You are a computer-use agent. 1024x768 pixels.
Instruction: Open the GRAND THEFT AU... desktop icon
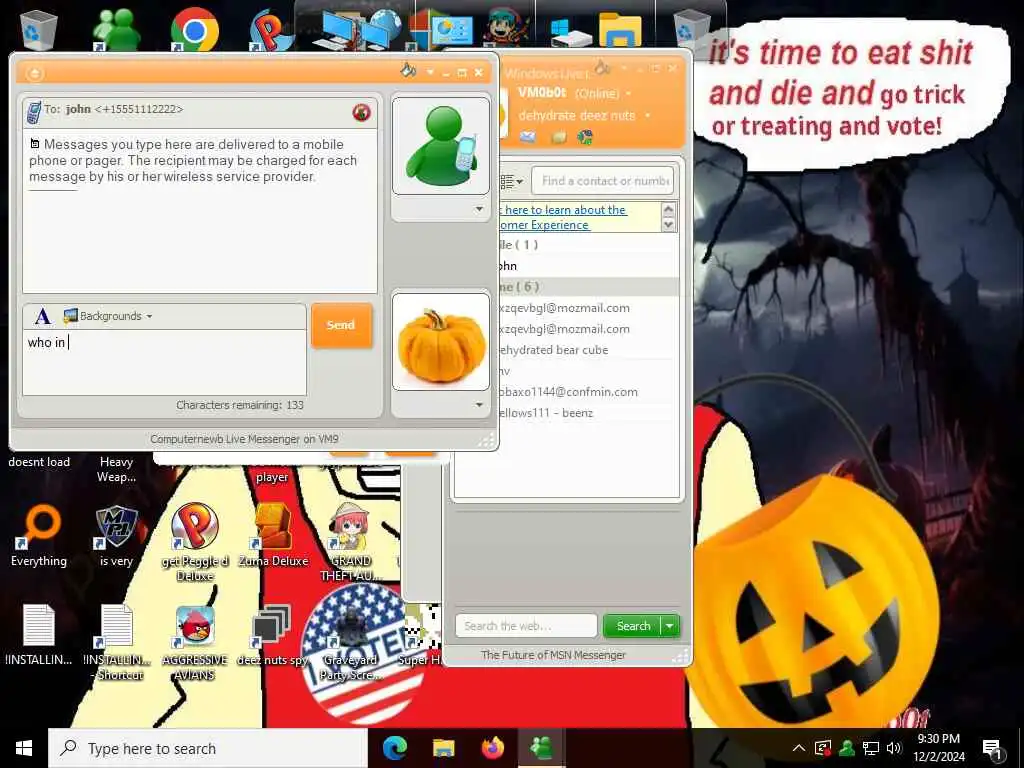point(351,542)
